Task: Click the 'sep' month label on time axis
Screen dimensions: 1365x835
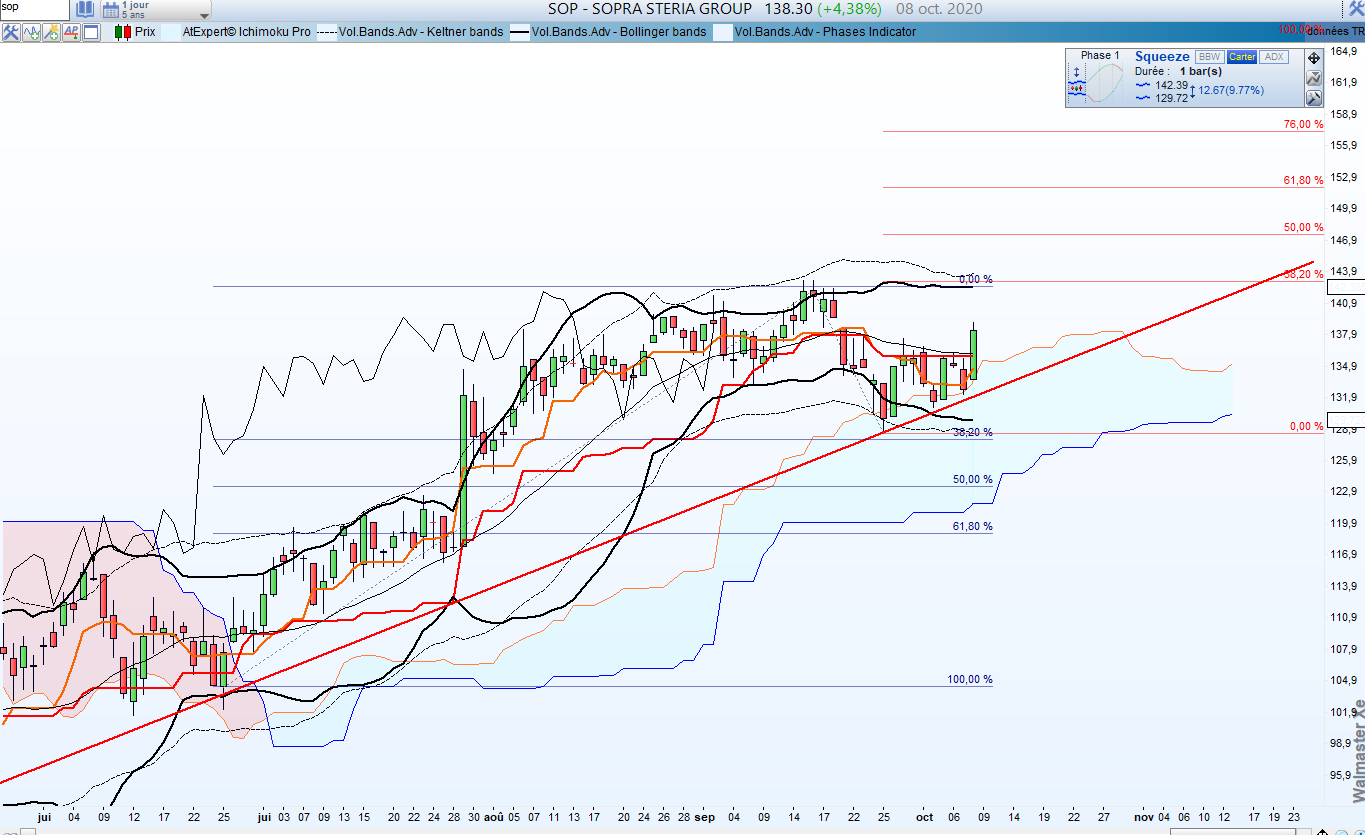Action: pyautogui.click(x=706, y=817)
